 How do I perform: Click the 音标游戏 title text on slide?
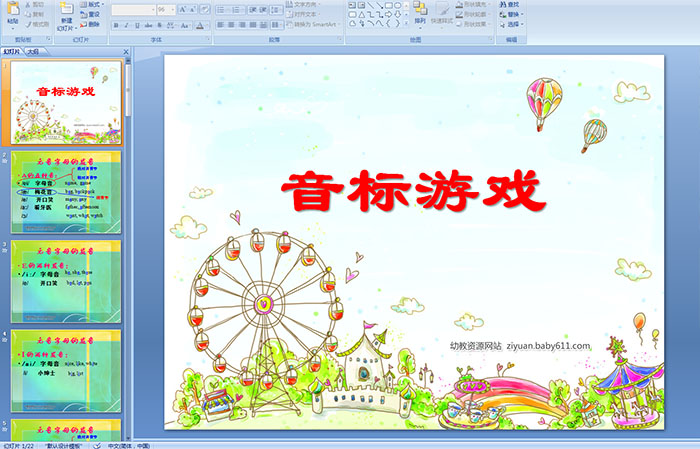coord(413,191)
